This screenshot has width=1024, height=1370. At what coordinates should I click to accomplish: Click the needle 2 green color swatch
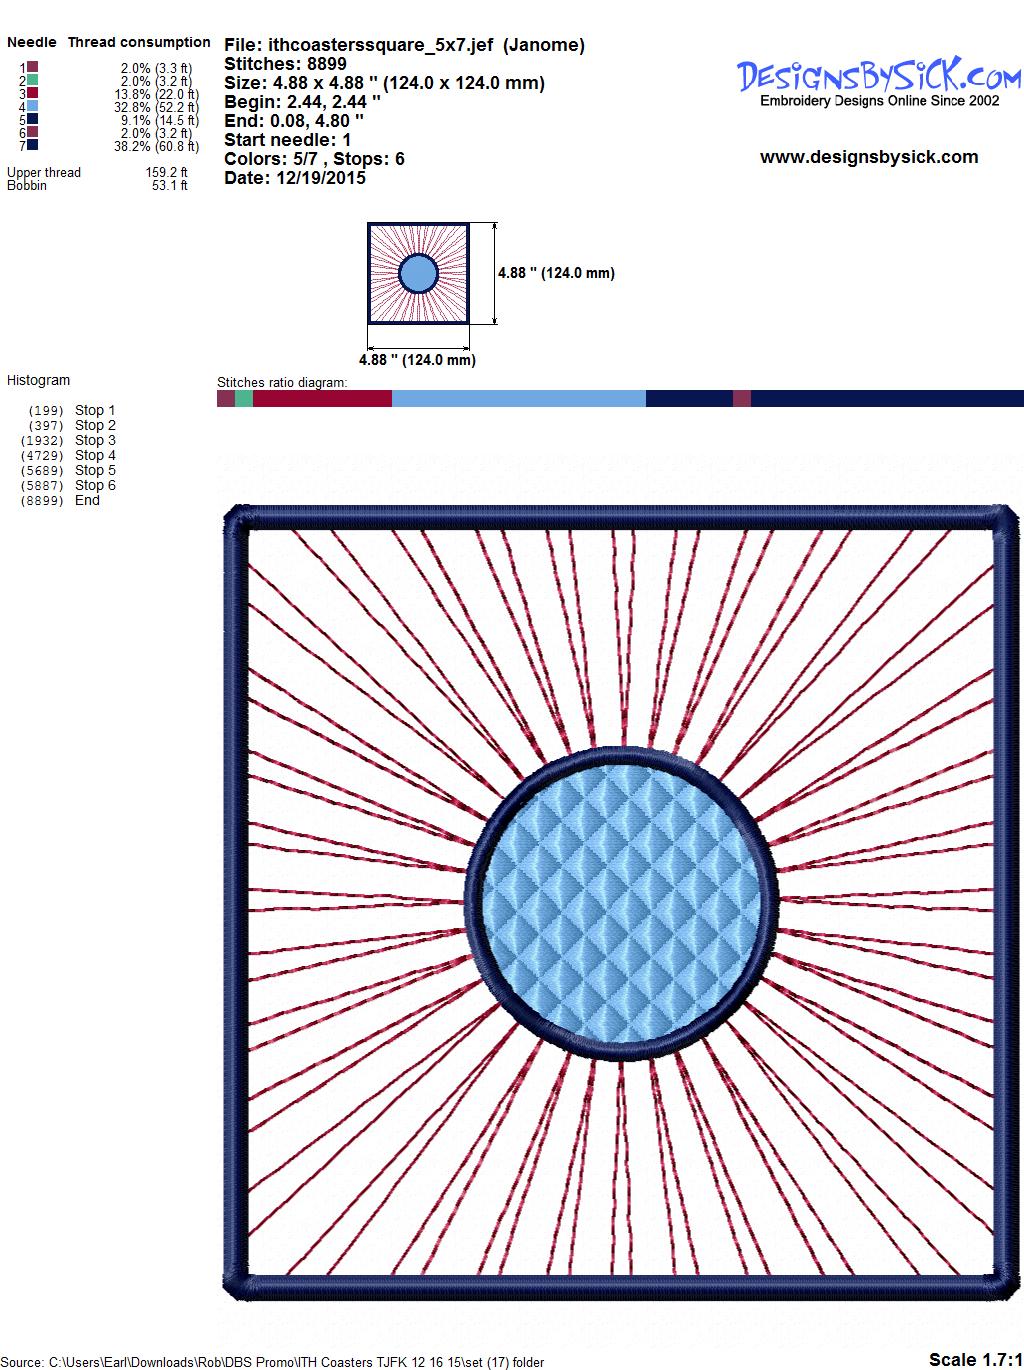click(x=33, y=80)
